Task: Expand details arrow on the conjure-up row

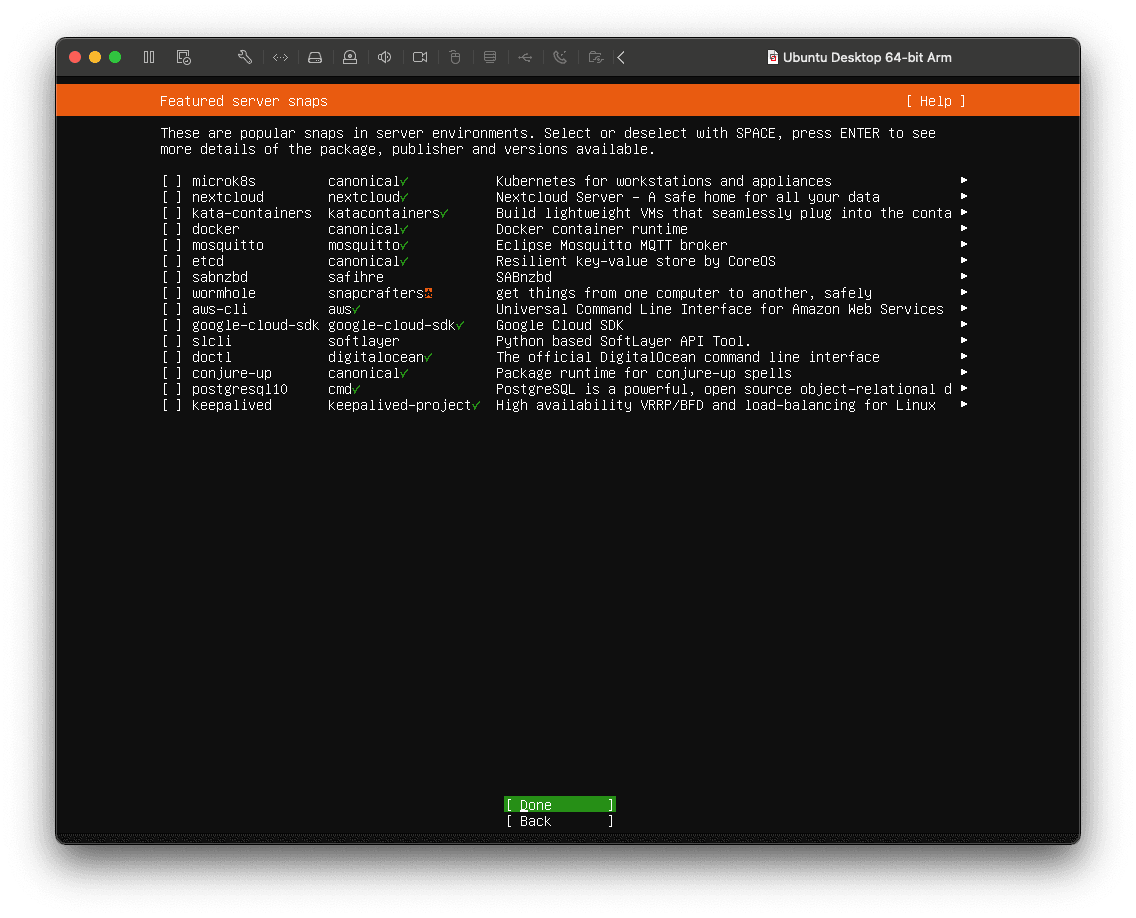Action: 964,372
